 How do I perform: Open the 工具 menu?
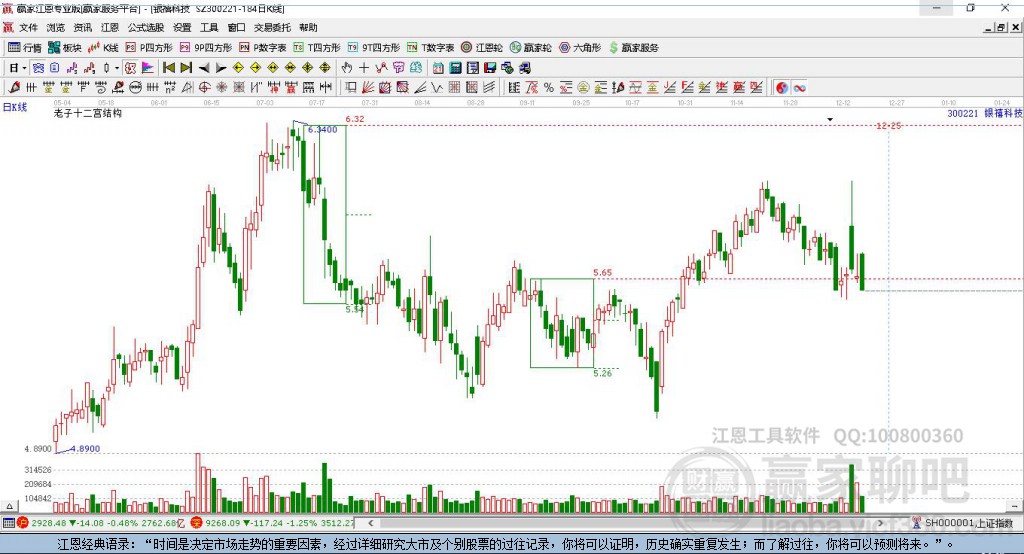(x=209, y=27)
